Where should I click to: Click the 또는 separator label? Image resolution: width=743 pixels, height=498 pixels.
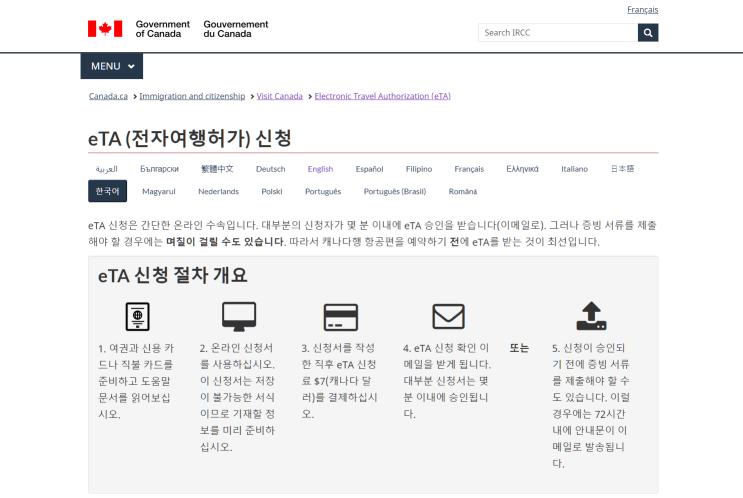(519, 348)
